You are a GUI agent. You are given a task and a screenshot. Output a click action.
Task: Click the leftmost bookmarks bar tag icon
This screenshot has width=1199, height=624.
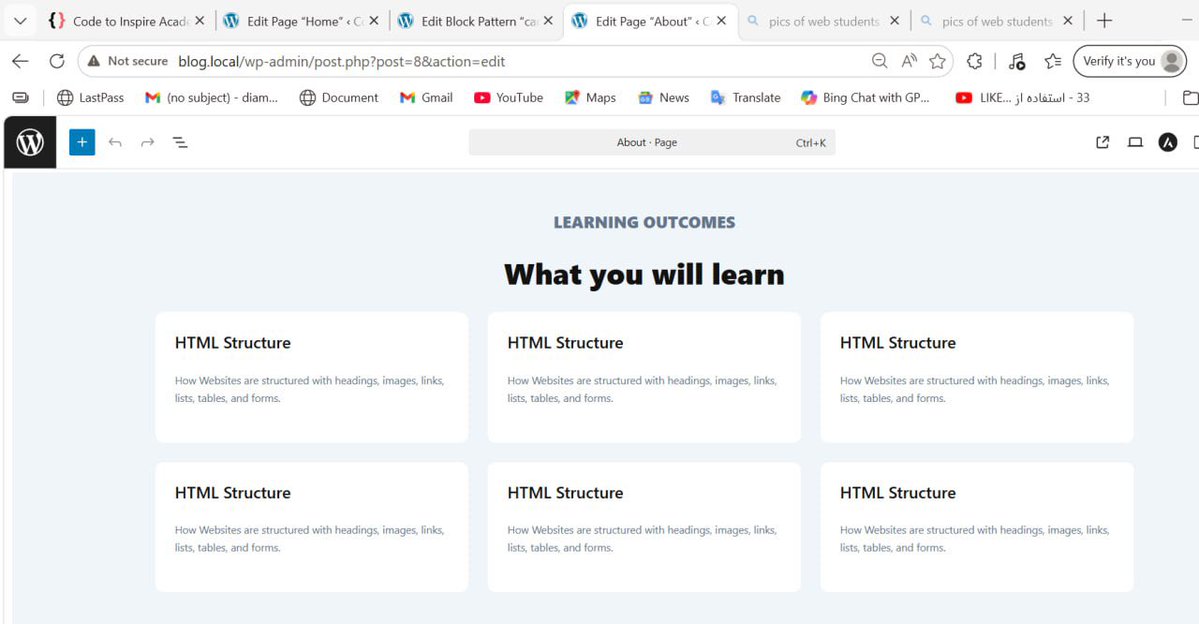[x=21, y=97]
